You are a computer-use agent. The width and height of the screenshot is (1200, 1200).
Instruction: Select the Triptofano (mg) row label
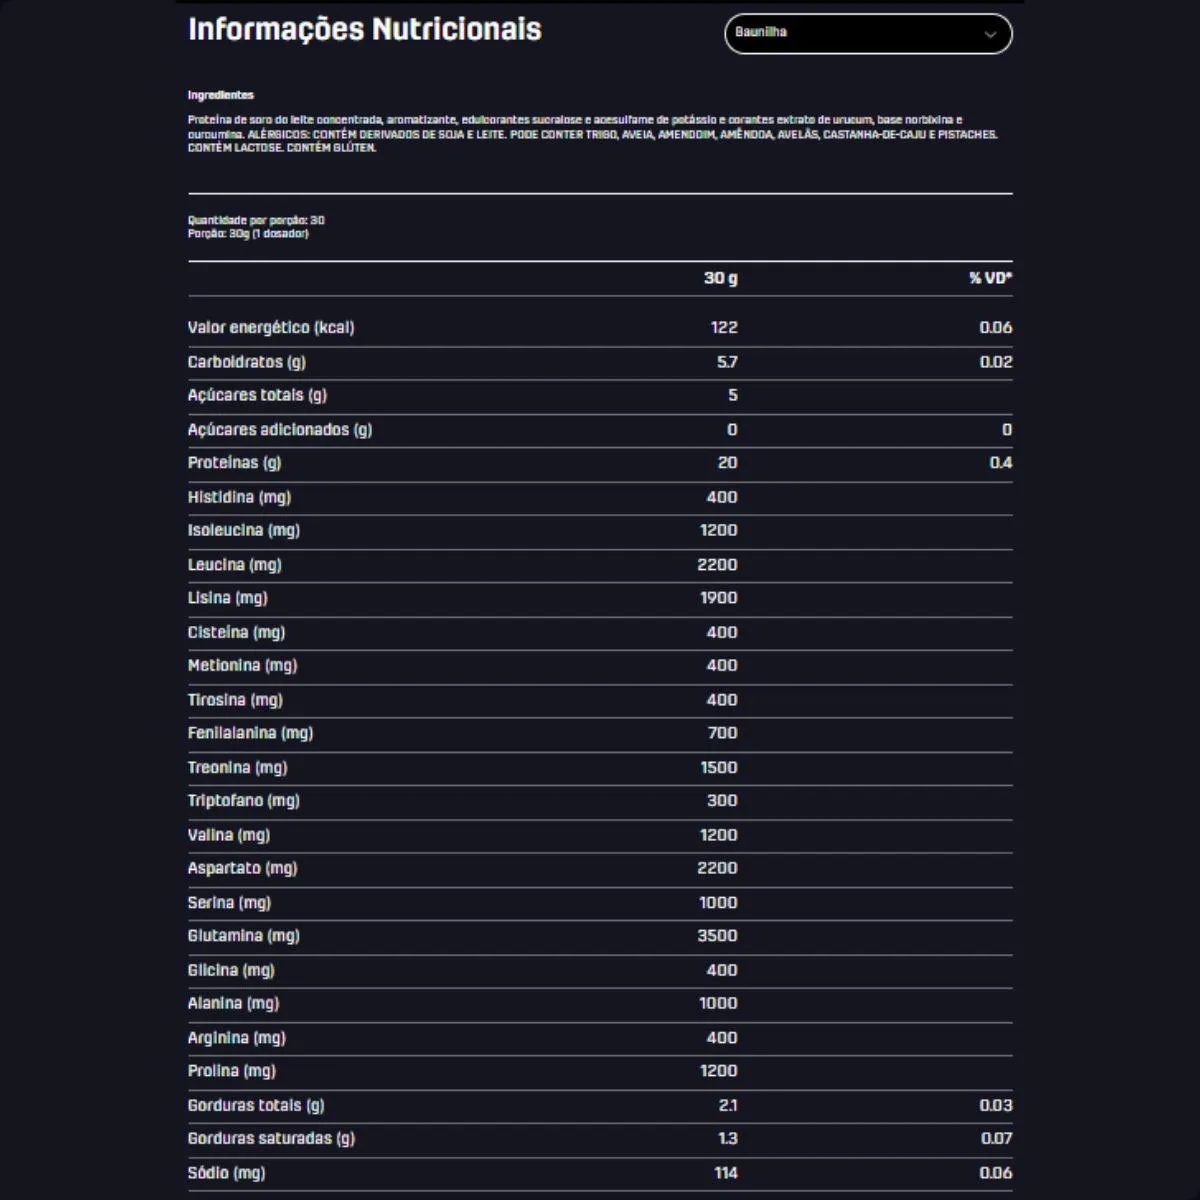244,800
